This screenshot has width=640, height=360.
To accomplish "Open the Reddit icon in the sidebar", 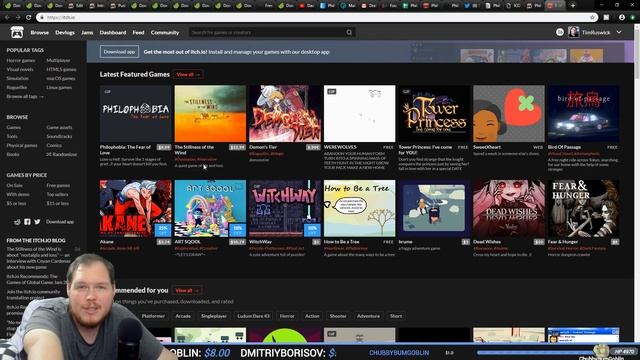I will (17, 222).
